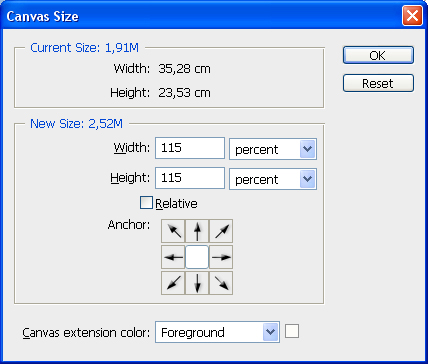
Task: Focus the New Size Width field
Action: [x=190, y=148]
